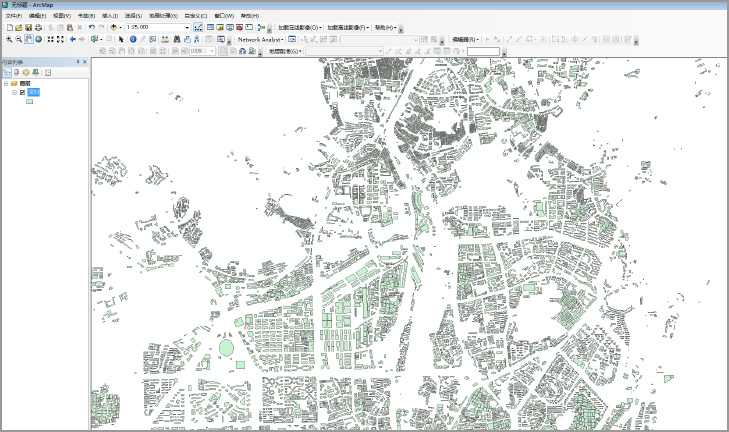The width and height of the screenshot is (729, 432).
Task: Select the Measure tool
Action: point(165,40)
